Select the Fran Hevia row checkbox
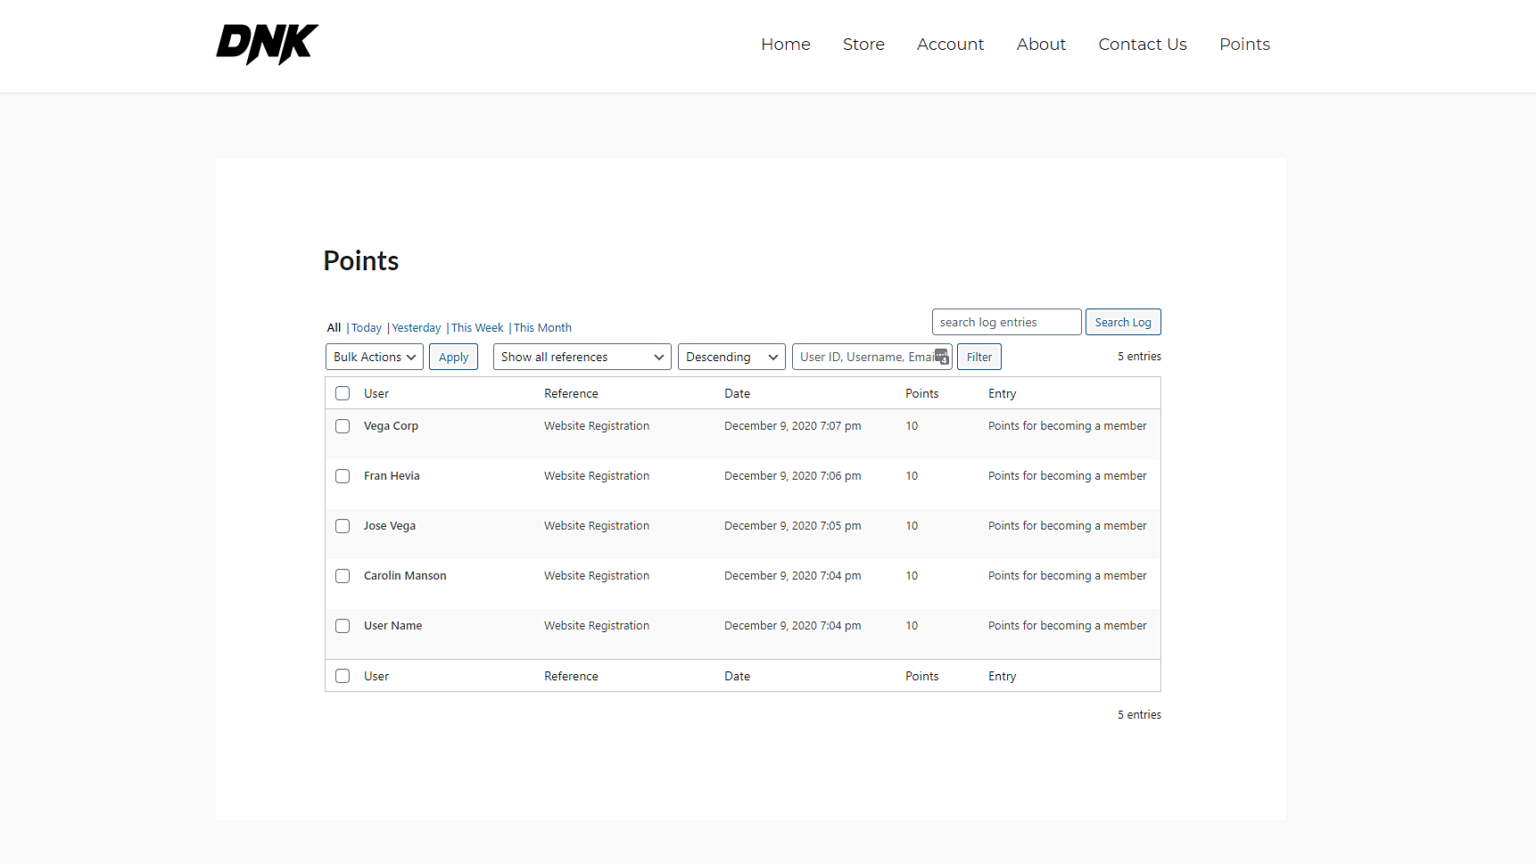Image resolution: width=1536 pixels, height=864 pixels. tap(343, 476)
